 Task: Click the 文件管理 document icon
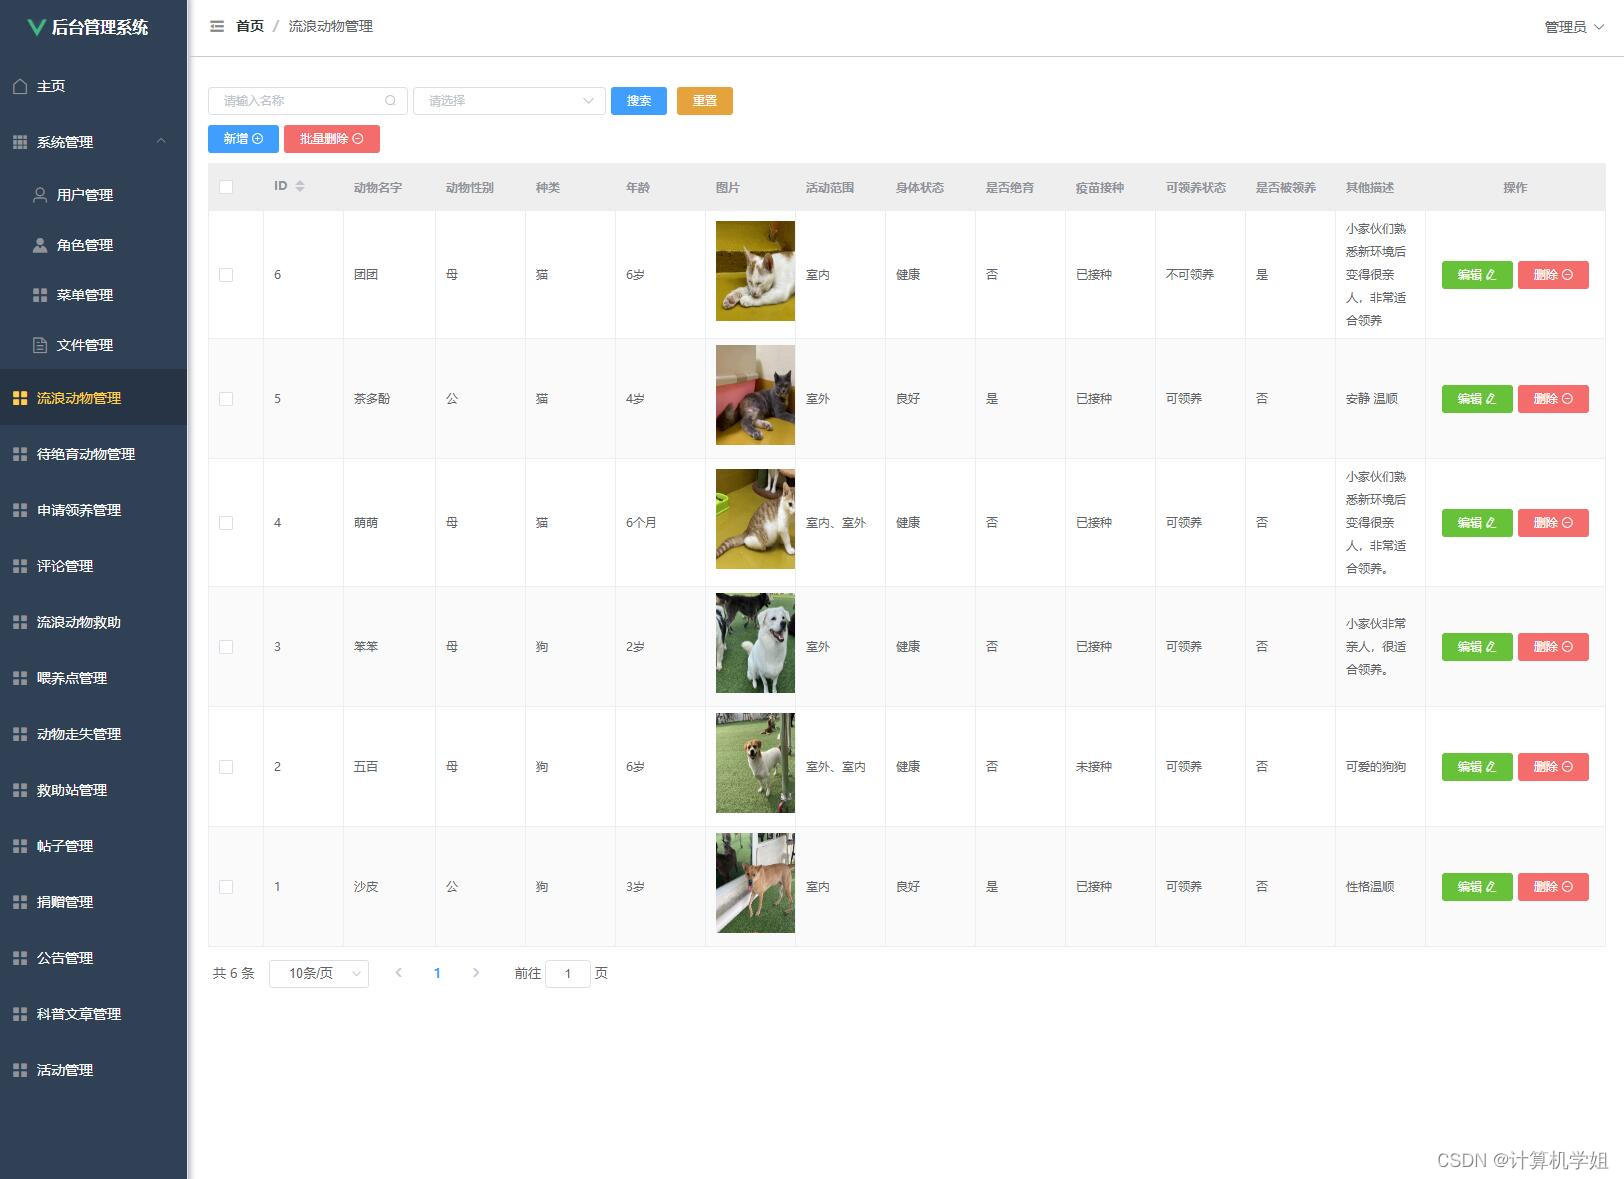coord(40,345)
